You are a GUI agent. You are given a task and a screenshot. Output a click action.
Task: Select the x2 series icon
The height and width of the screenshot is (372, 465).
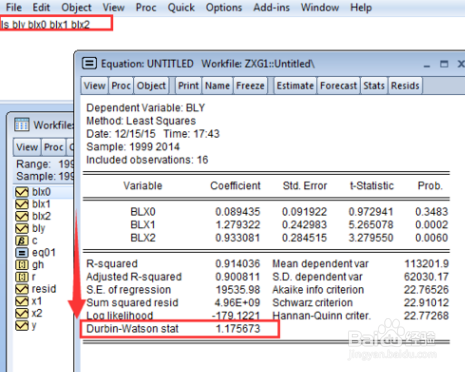[22, 313]
